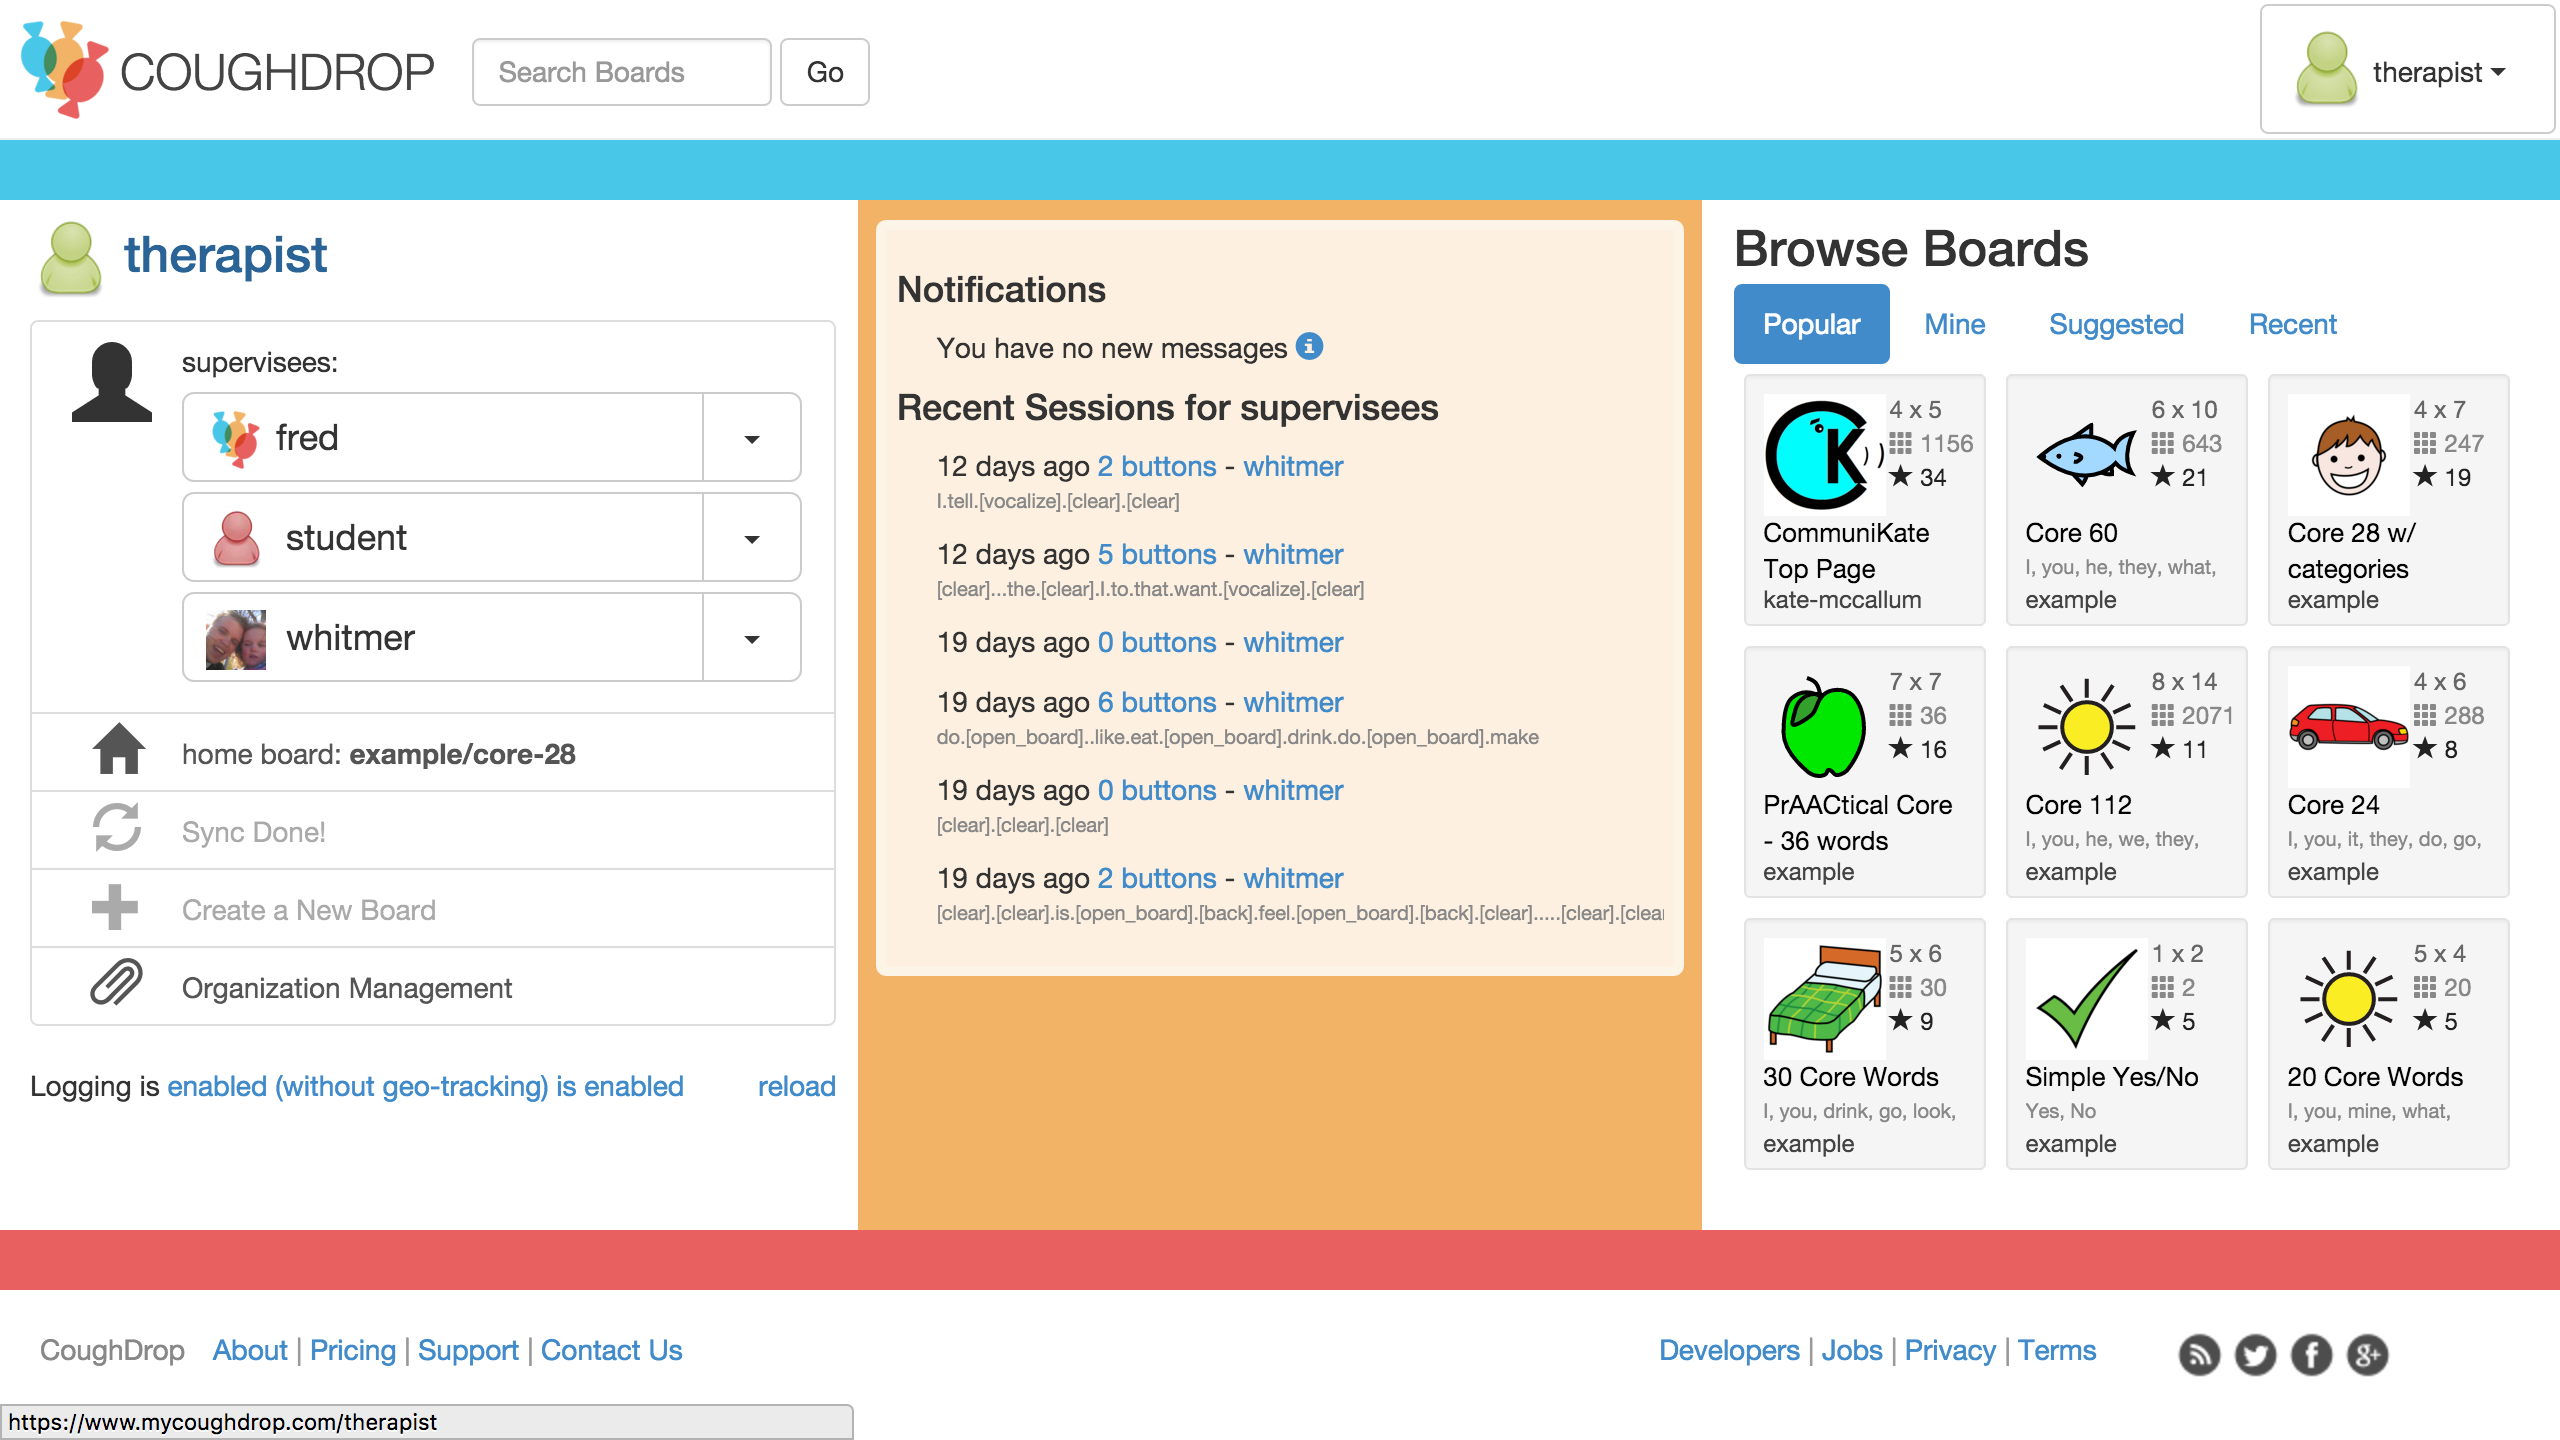Screen dimensions: 2560x1440
Task: Open the Facebook icon in footer
Action: click(x=2311, y=1355)
